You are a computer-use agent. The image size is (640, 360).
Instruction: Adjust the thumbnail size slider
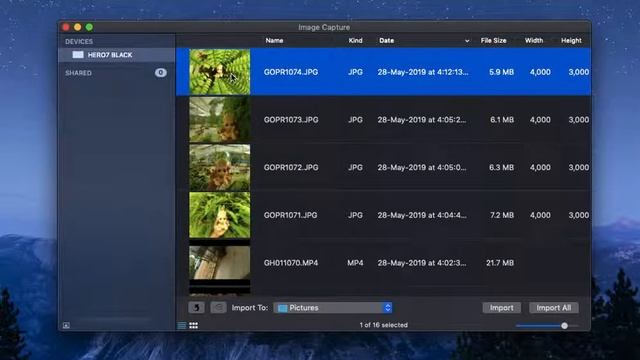point(564,326)
